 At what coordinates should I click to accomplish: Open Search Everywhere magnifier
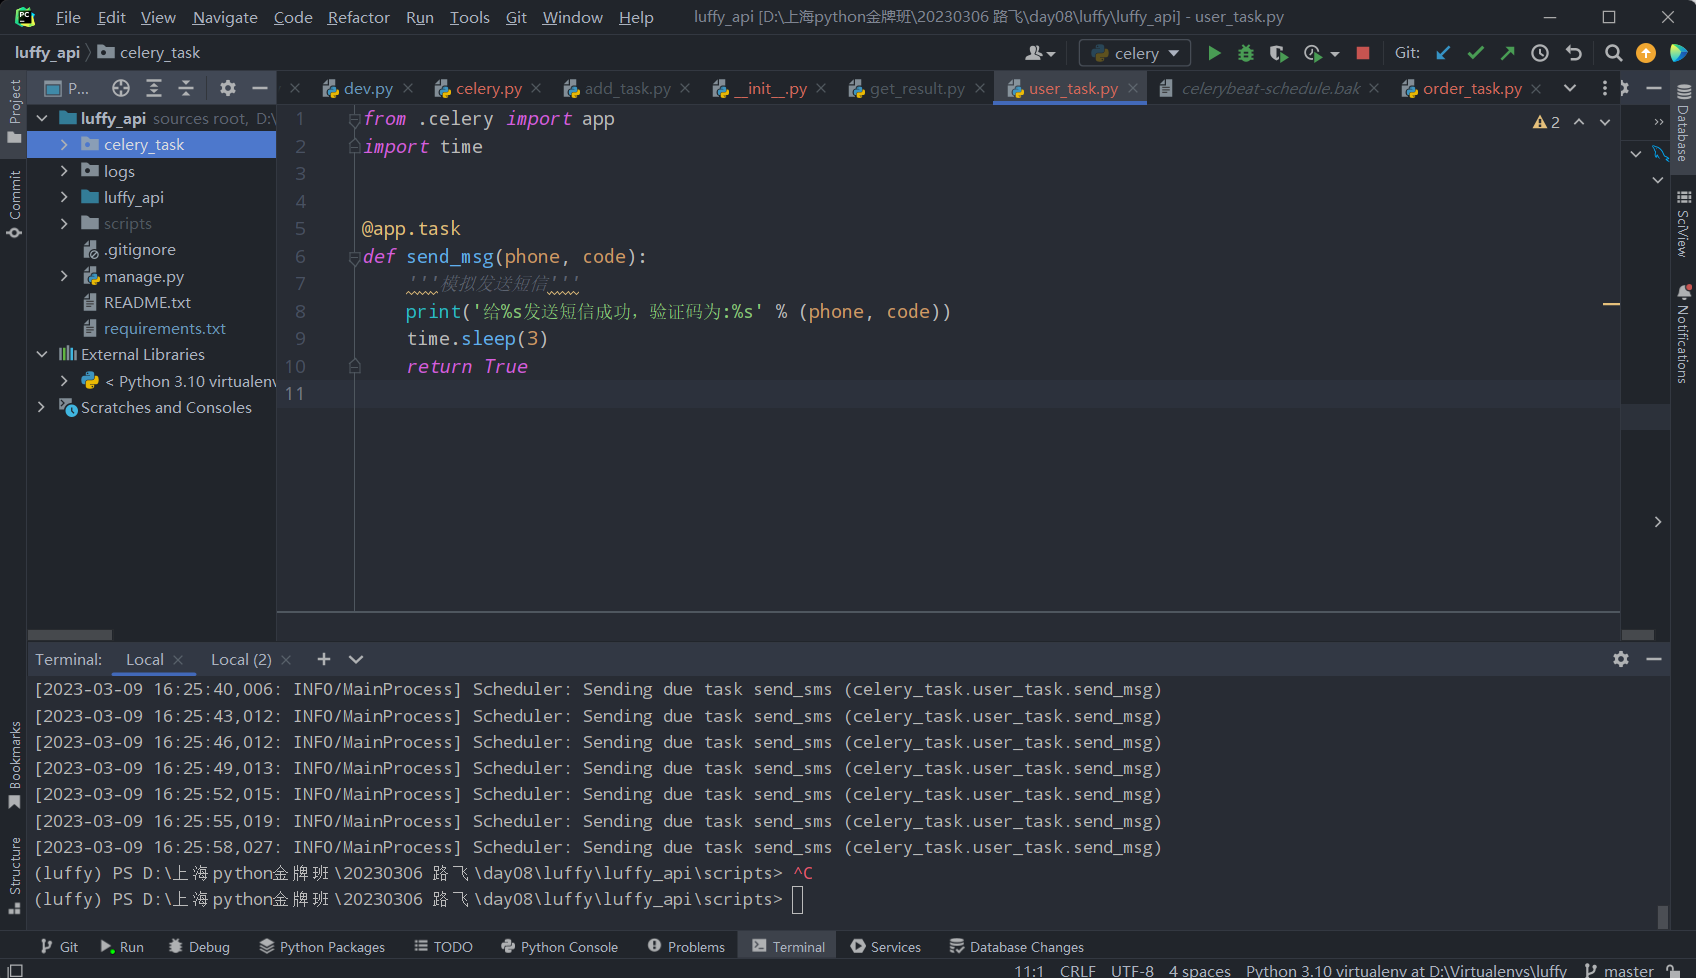coord(1613,53)
